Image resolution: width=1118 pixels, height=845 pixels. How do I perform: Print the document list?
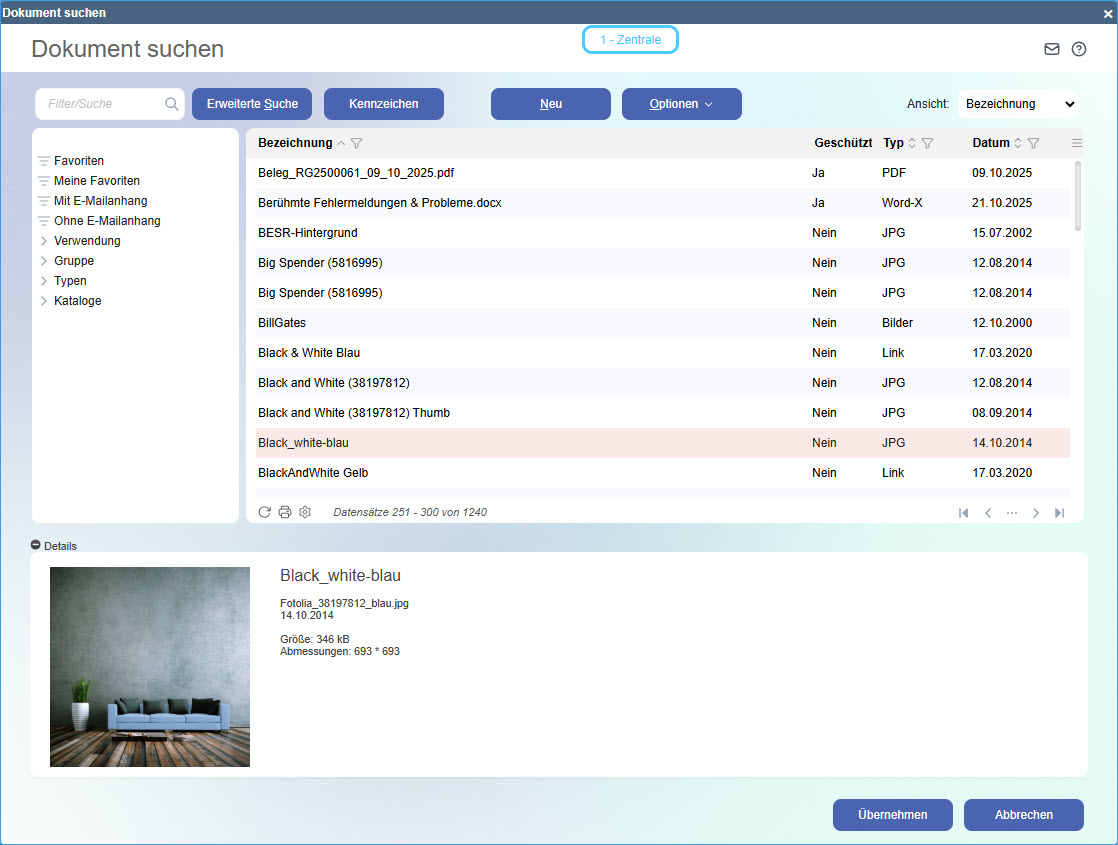point(284,511)
